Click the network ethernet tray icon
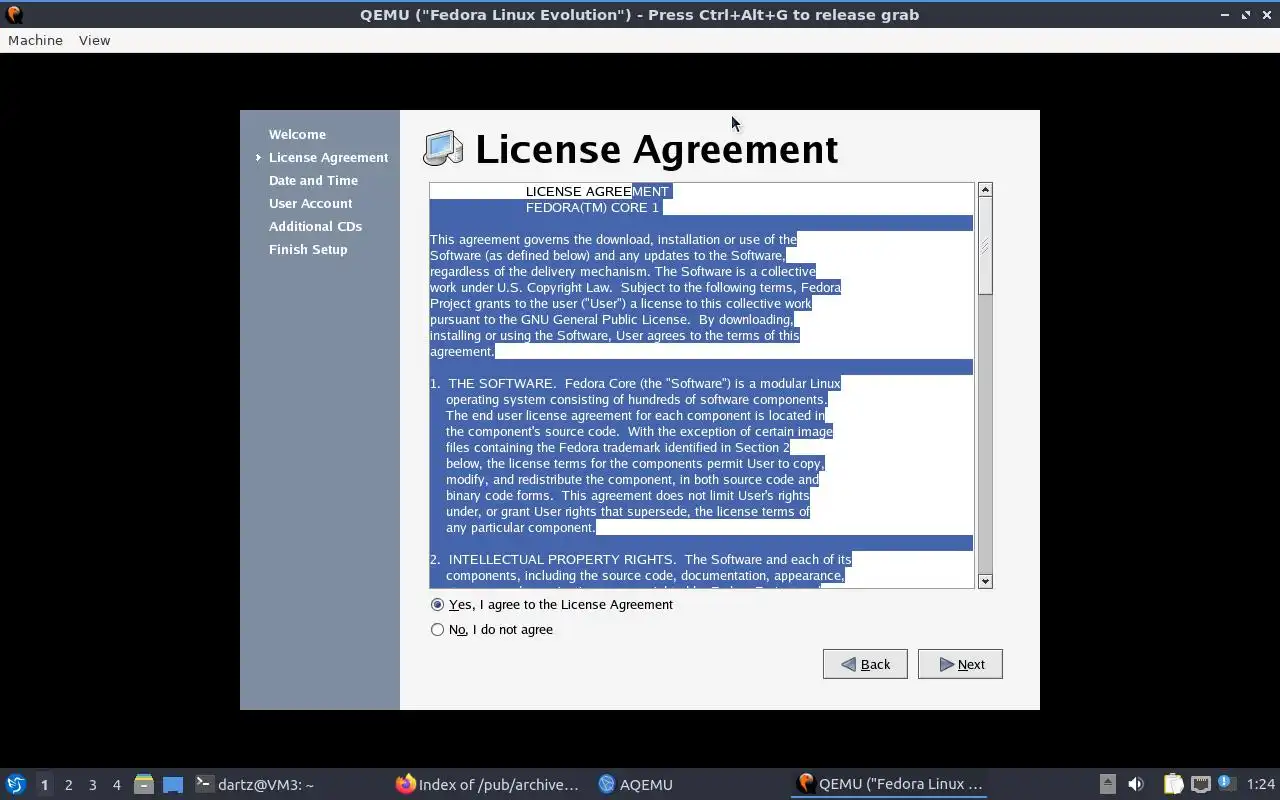Viewport: 1280px width, 800px height. click(x=1200, y=784)
